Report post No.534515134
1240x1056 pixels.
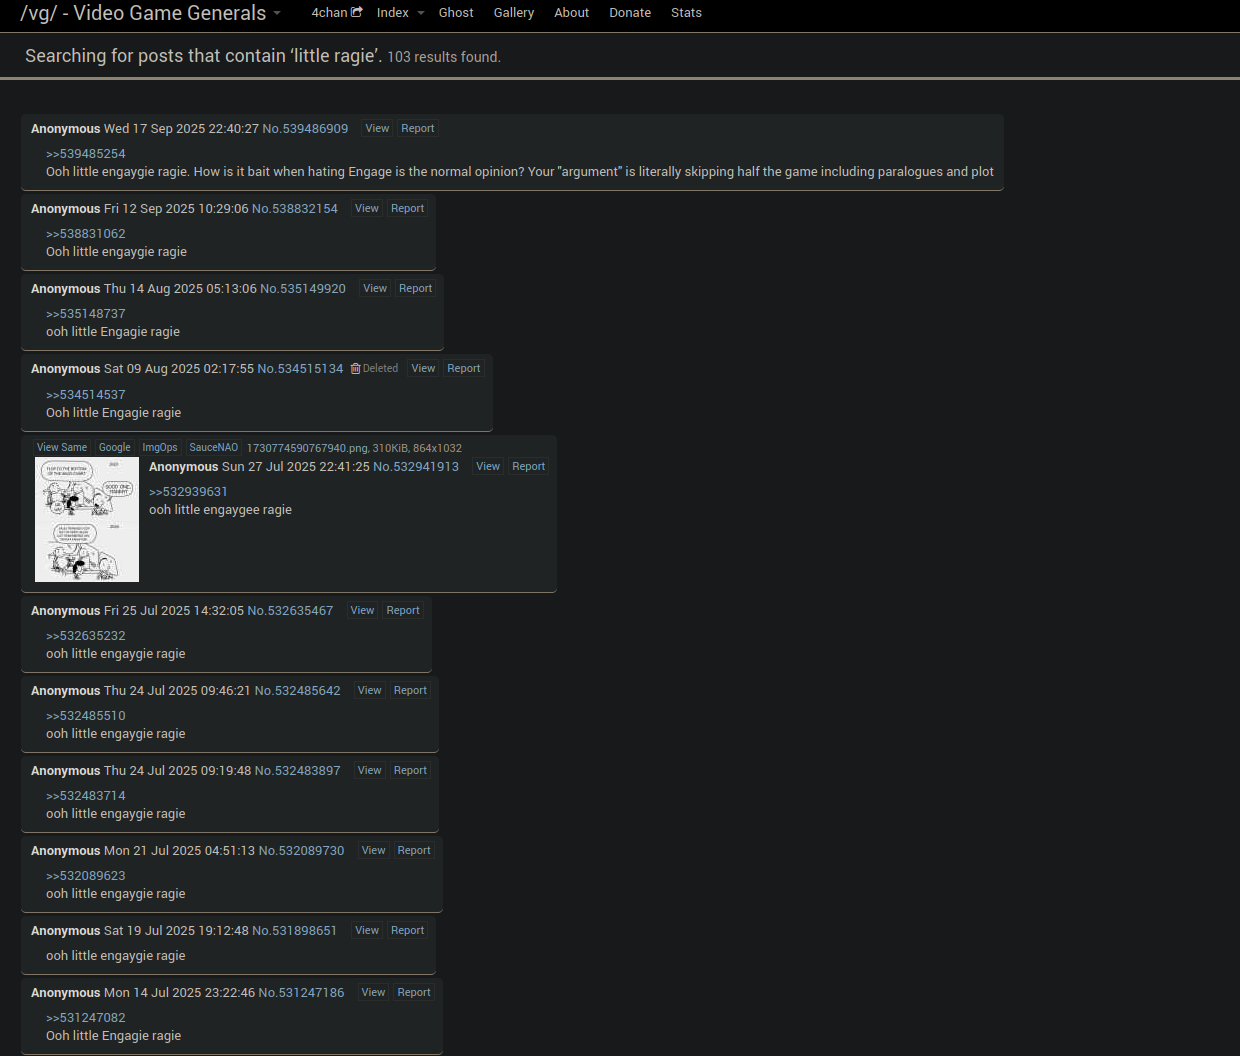[x=464, y=368]
